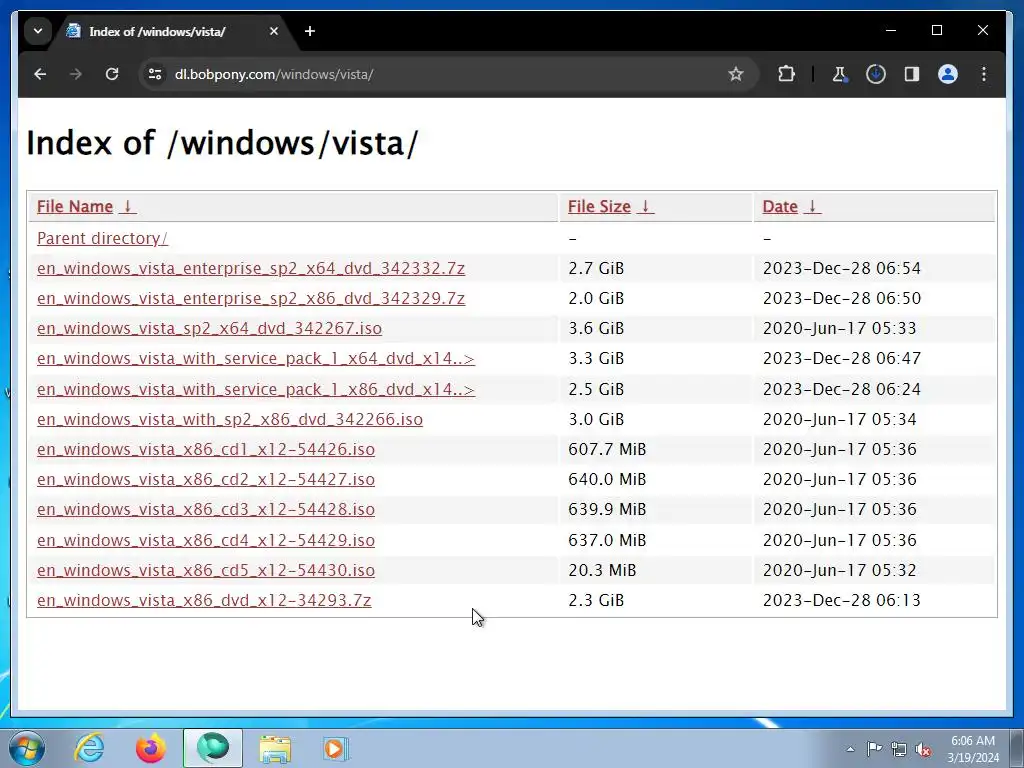Download x86 cd4 x12-54429.iso
This screenshot has width=1024, height=768.
coord(206,540)
